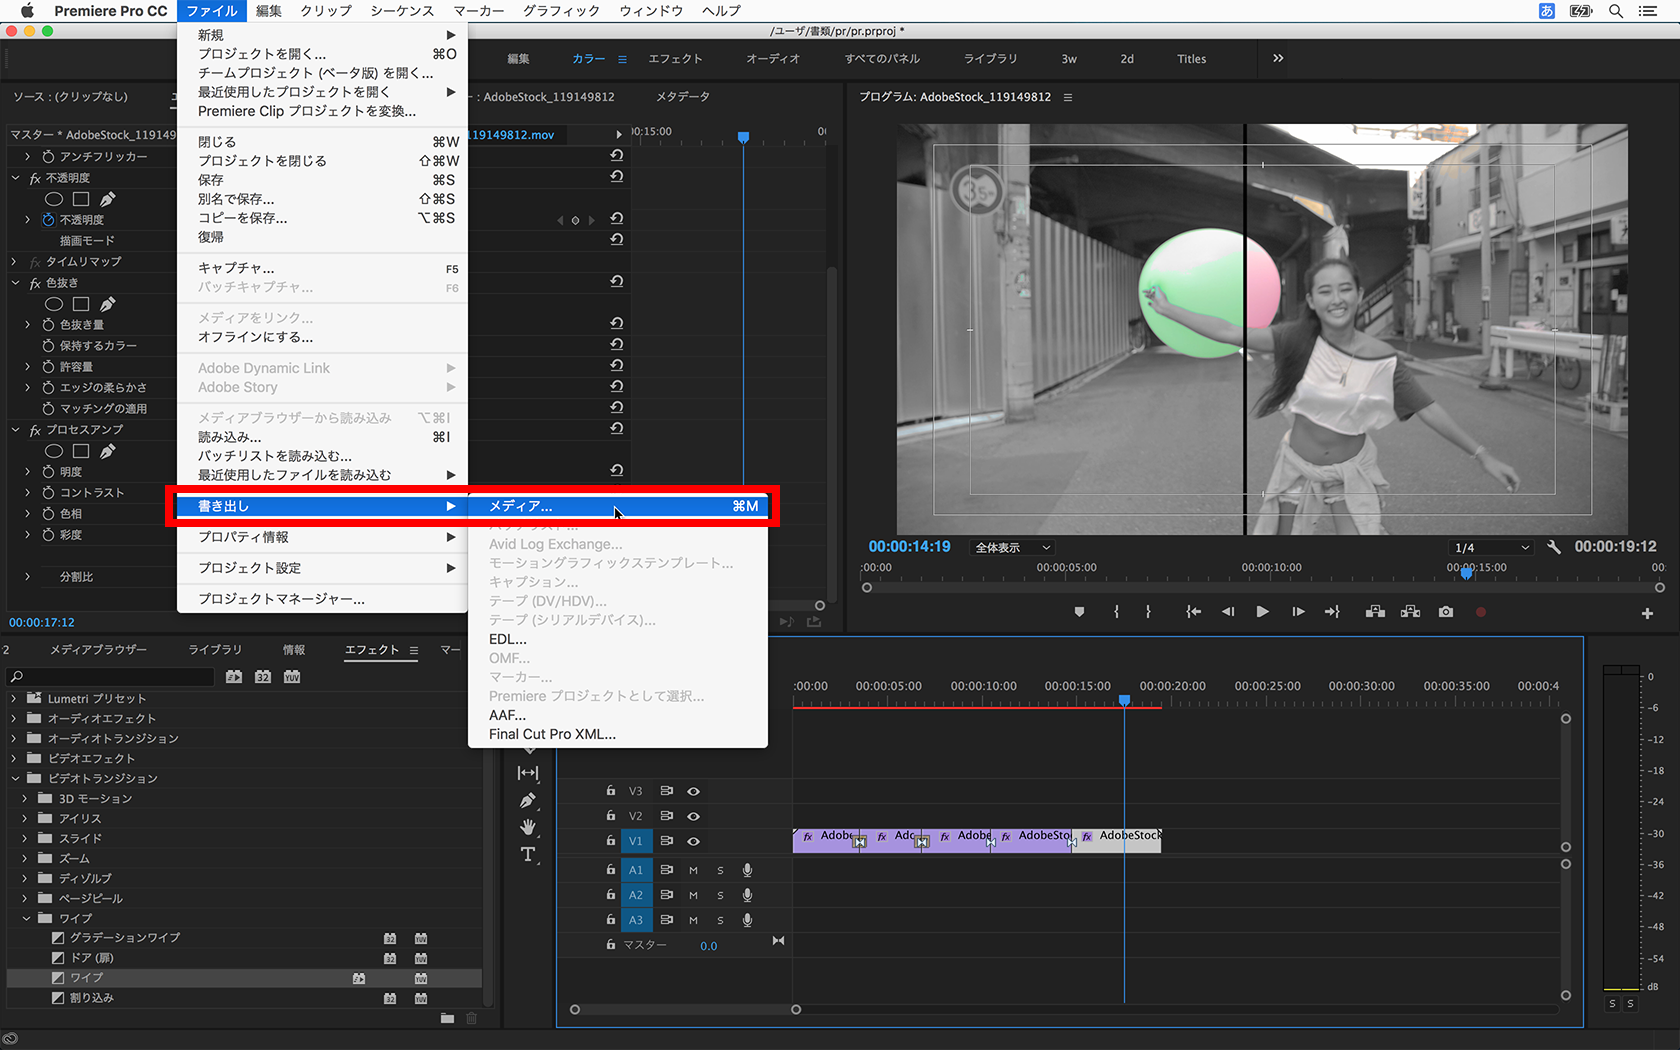This screenshot has width=1680, height=1050.
Task: Toggle V1 track output eye icon
Action: tap(693, 841)
